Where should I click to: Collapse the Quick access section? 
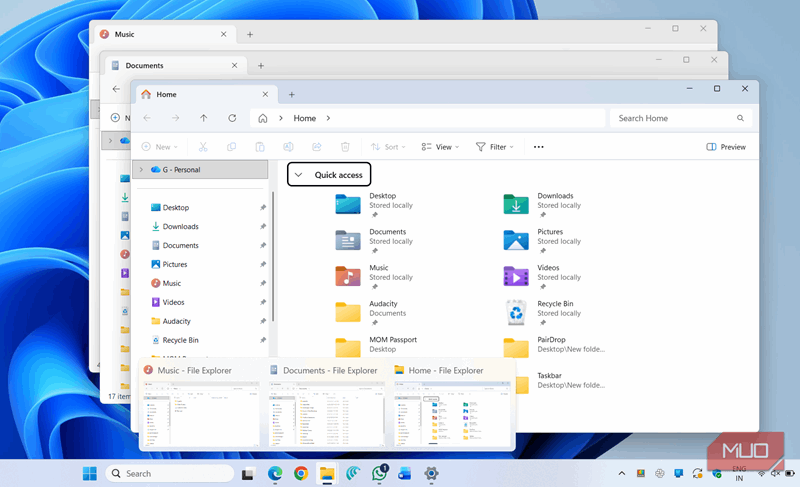tap(298, 175)
